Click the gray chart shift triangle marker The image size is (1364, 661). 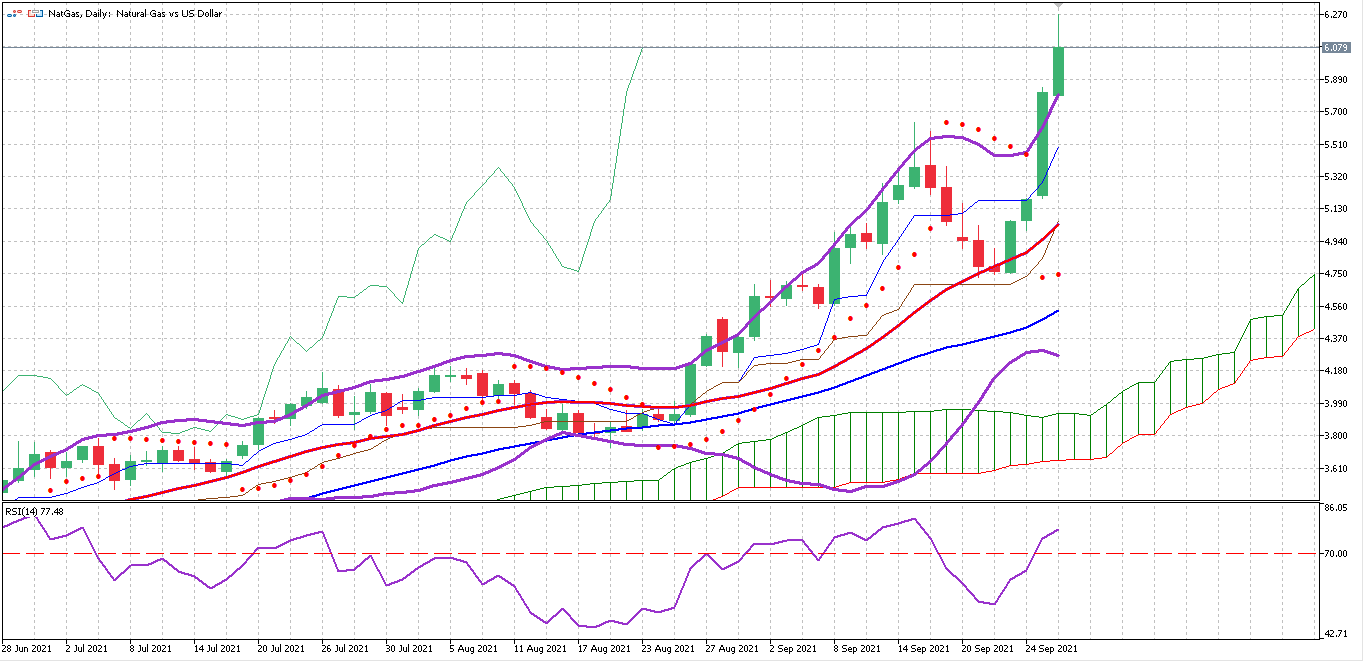pos(1058,6)
